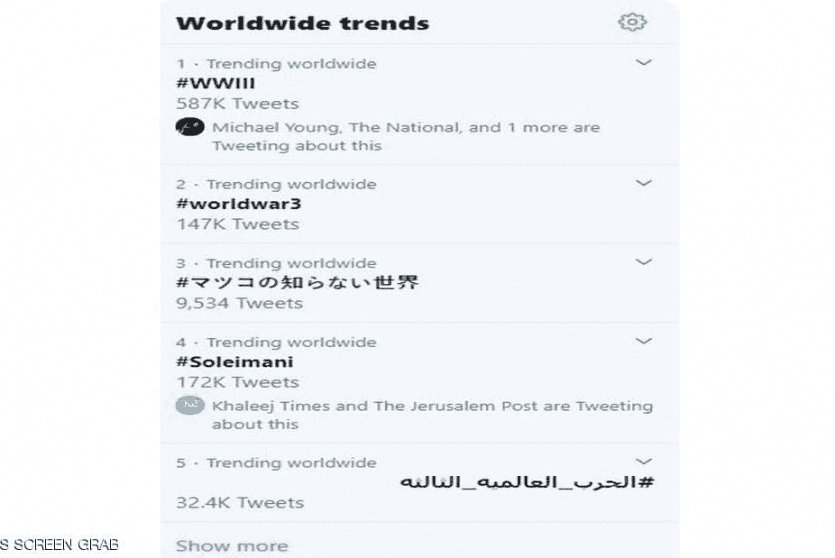Select the #worldwar3 trend
The width and height of the screenshot is (835, 558).
point(238,204)
